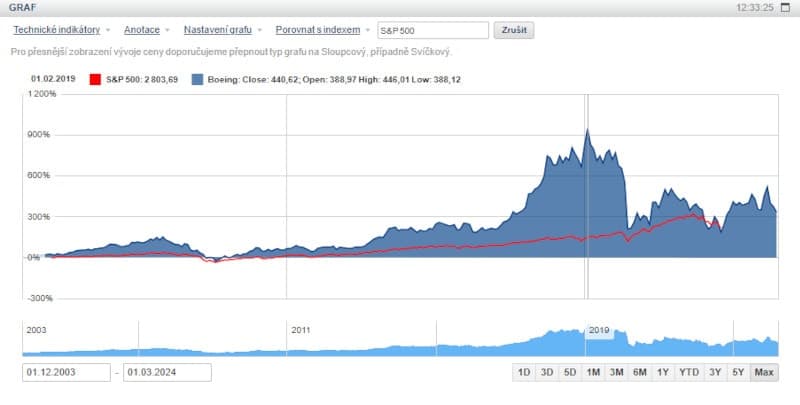Viewport: 800px width, 405px height.
Task: Expand the arrow beside Technické indikátory
Action: 108,30
